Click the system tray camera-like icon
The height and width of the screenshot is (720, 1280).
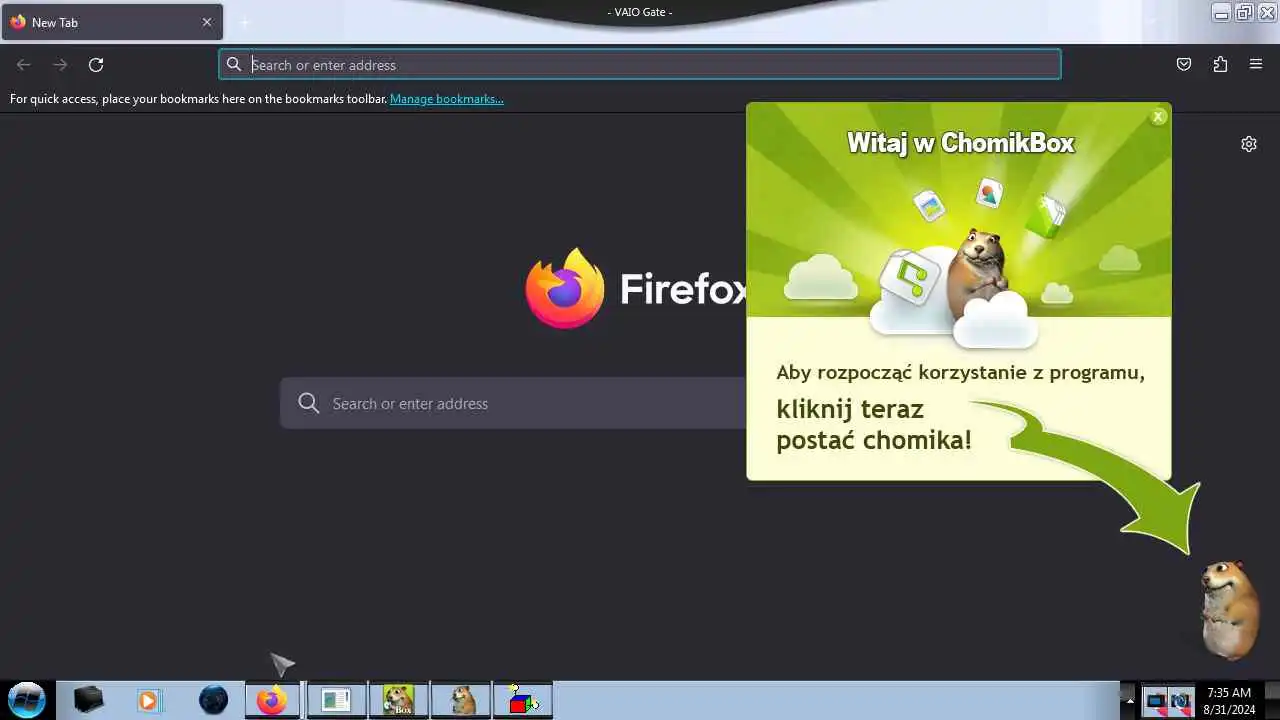pos(1181,700)
